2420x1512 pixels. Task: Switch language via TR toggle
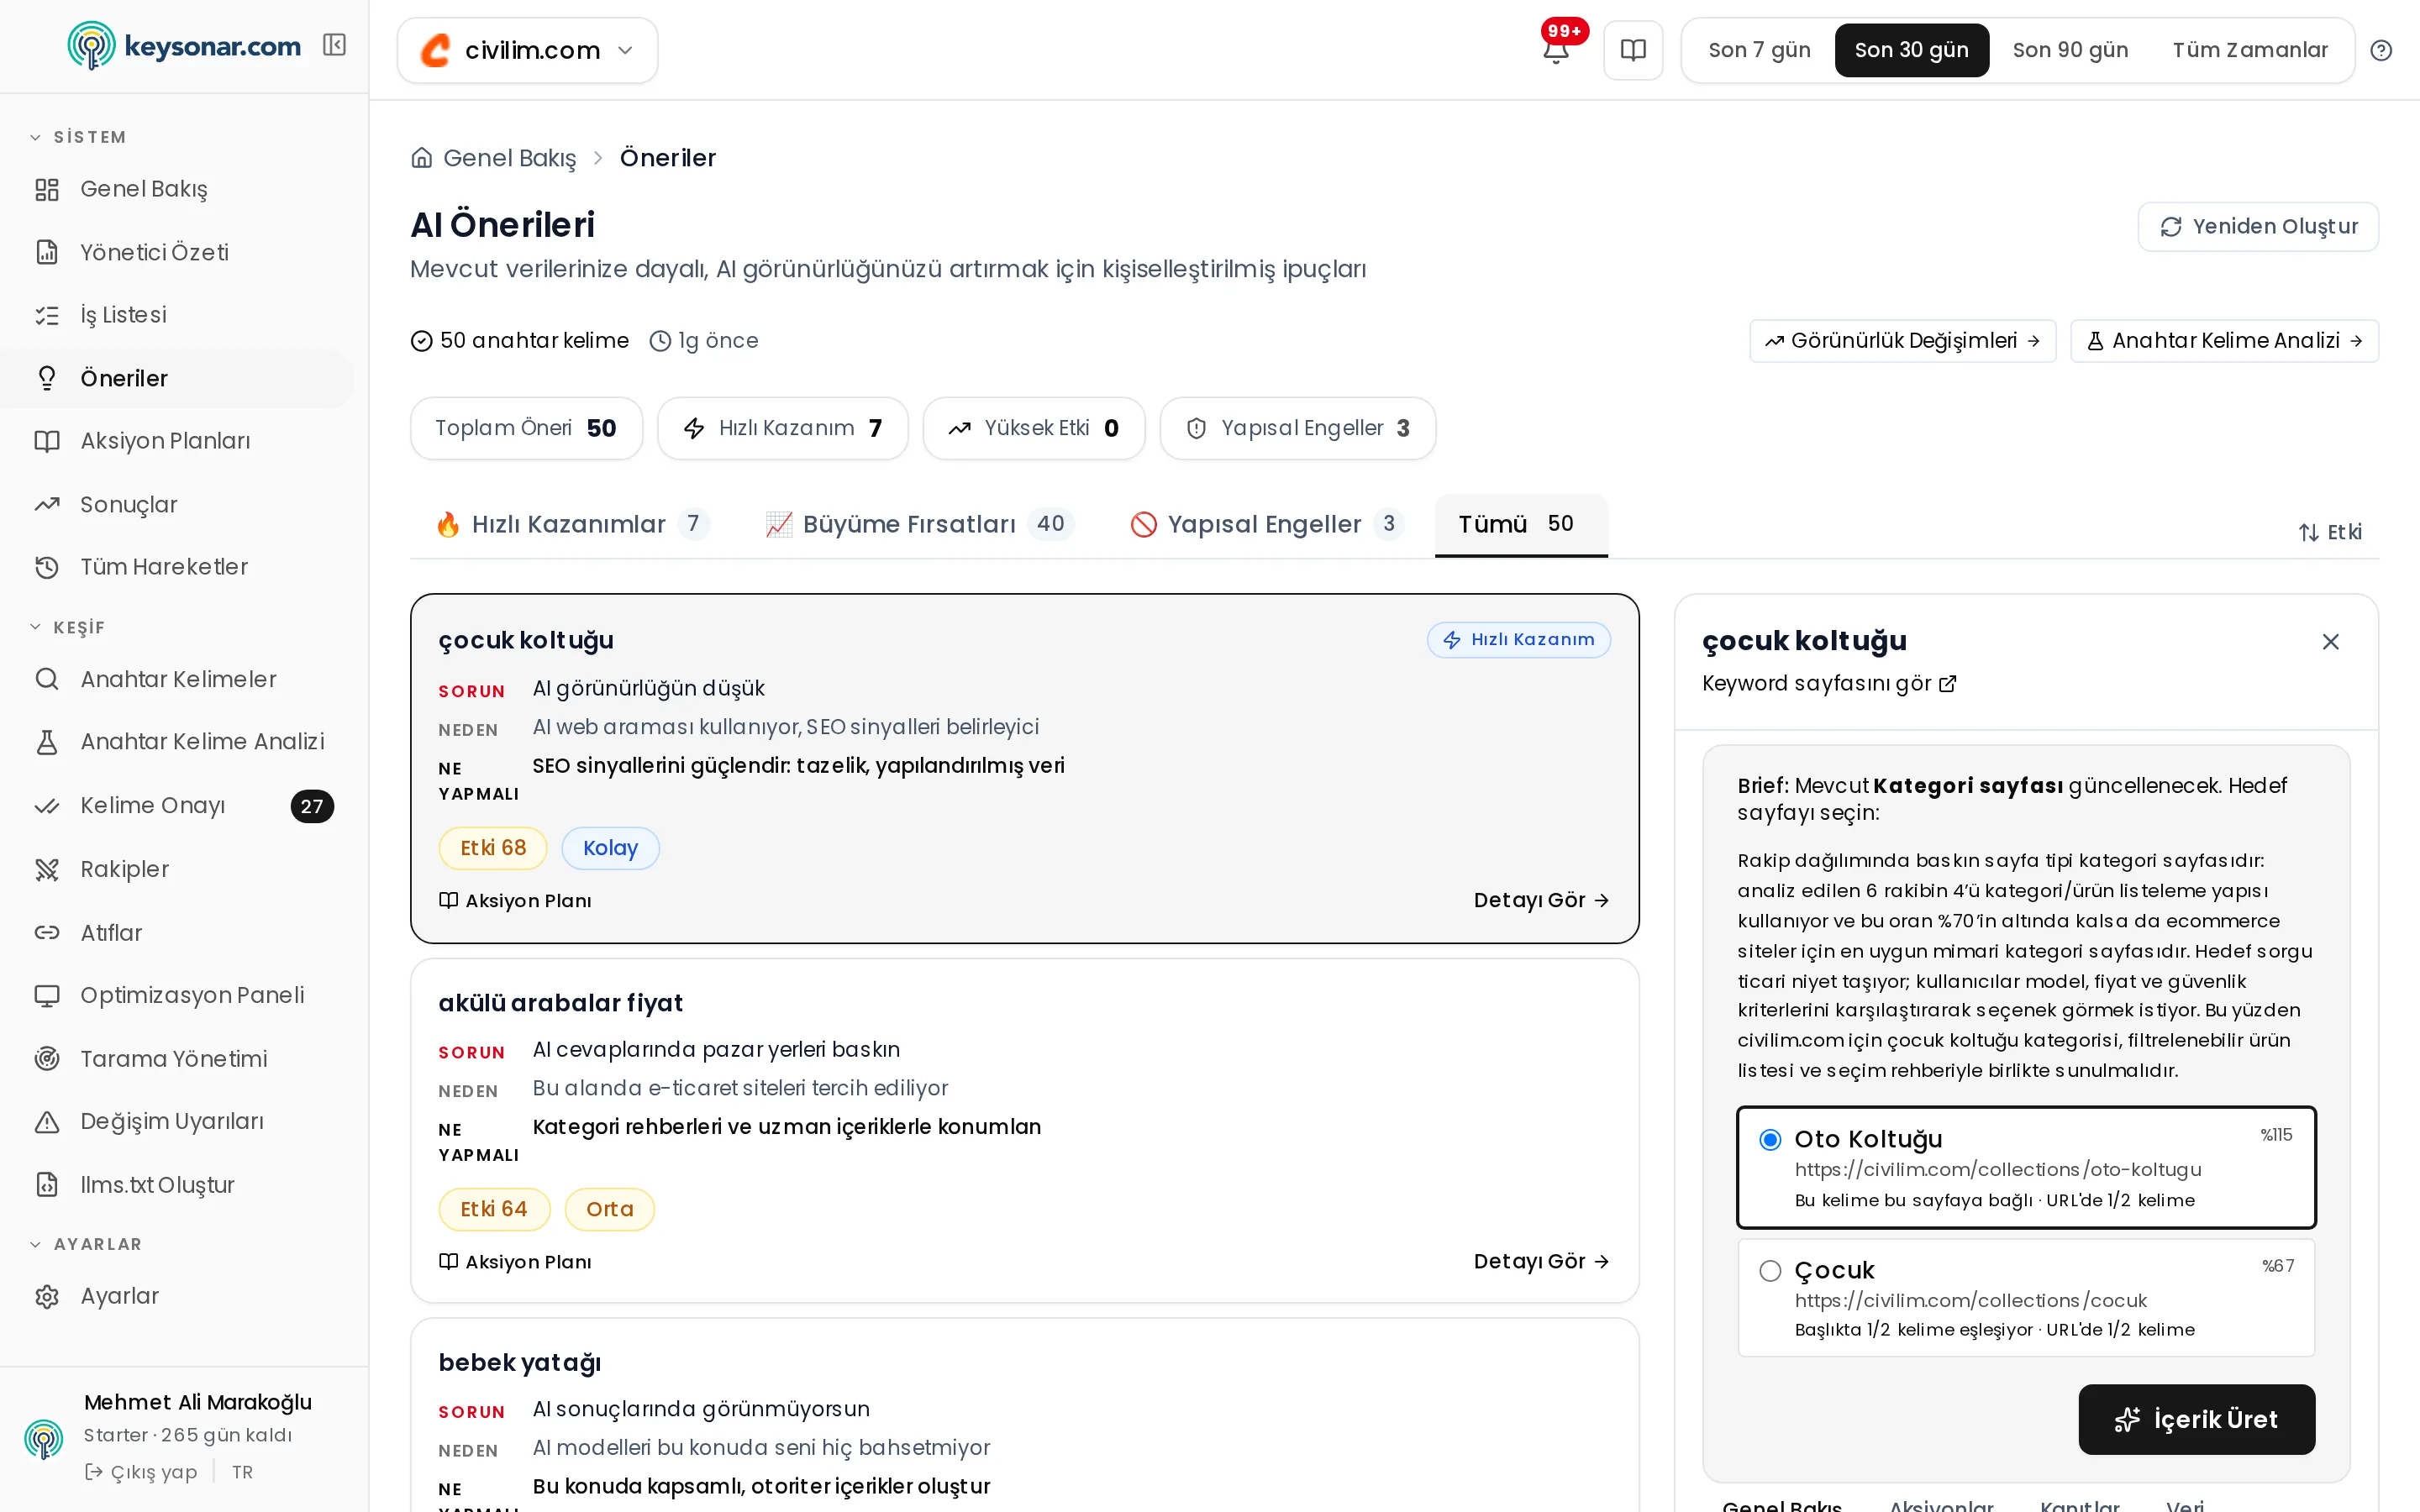(x=242, y=1472)
